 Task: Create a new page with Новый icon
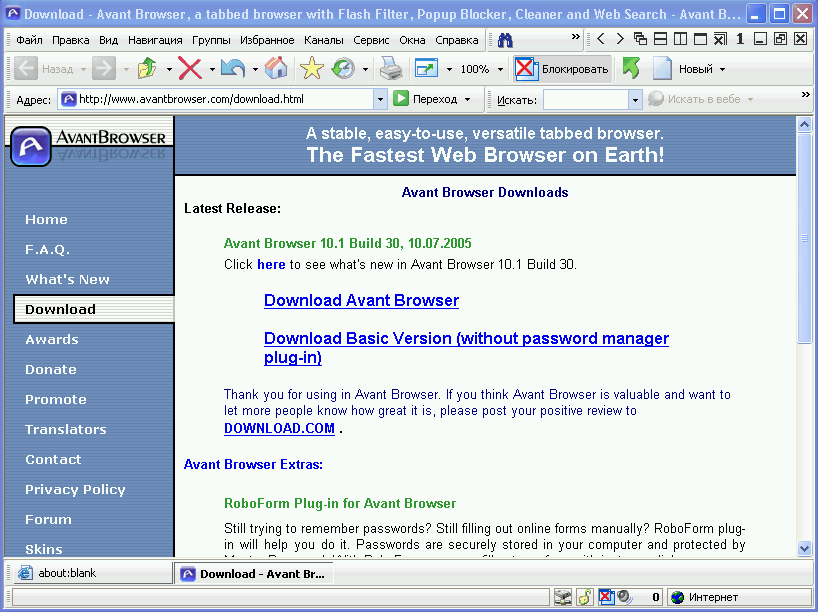(662, 69)
